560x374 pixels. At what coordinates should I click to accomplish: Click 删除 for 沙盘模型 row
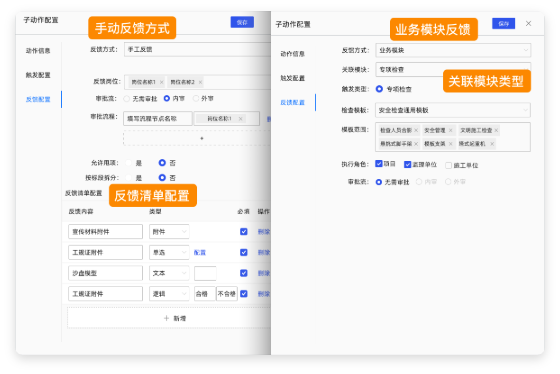[264, 273]
